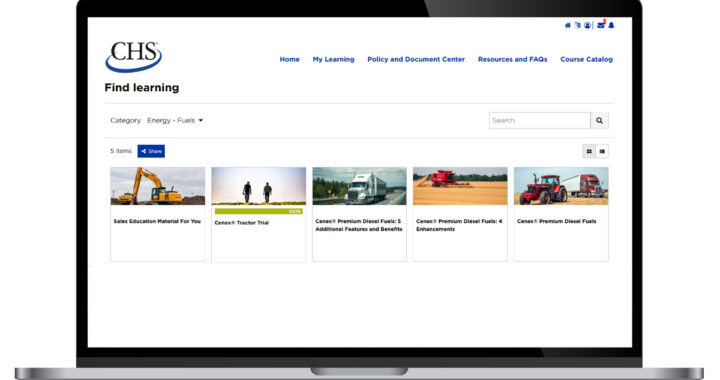Click the '5 items' count text
Viewport: 720px width, 380px height.
(121, 151)
